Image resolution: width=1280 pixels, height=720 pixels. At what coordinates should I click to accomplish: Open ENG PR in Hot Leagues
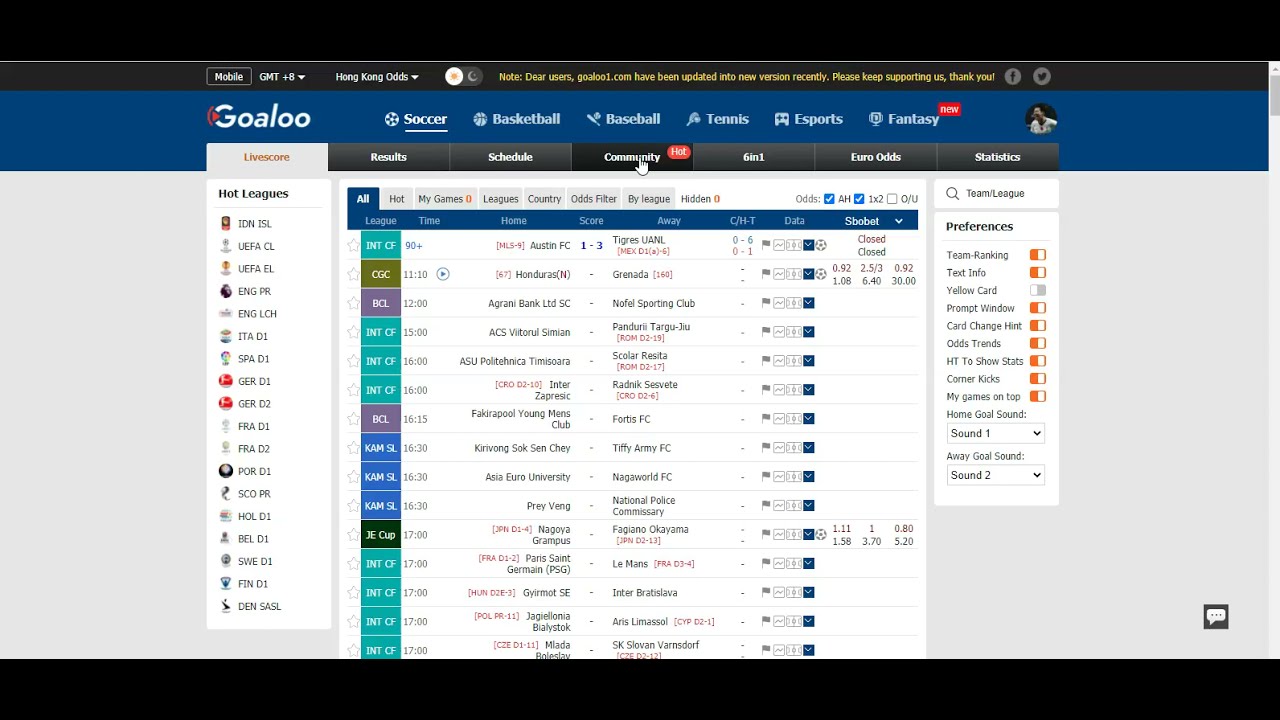254,291
